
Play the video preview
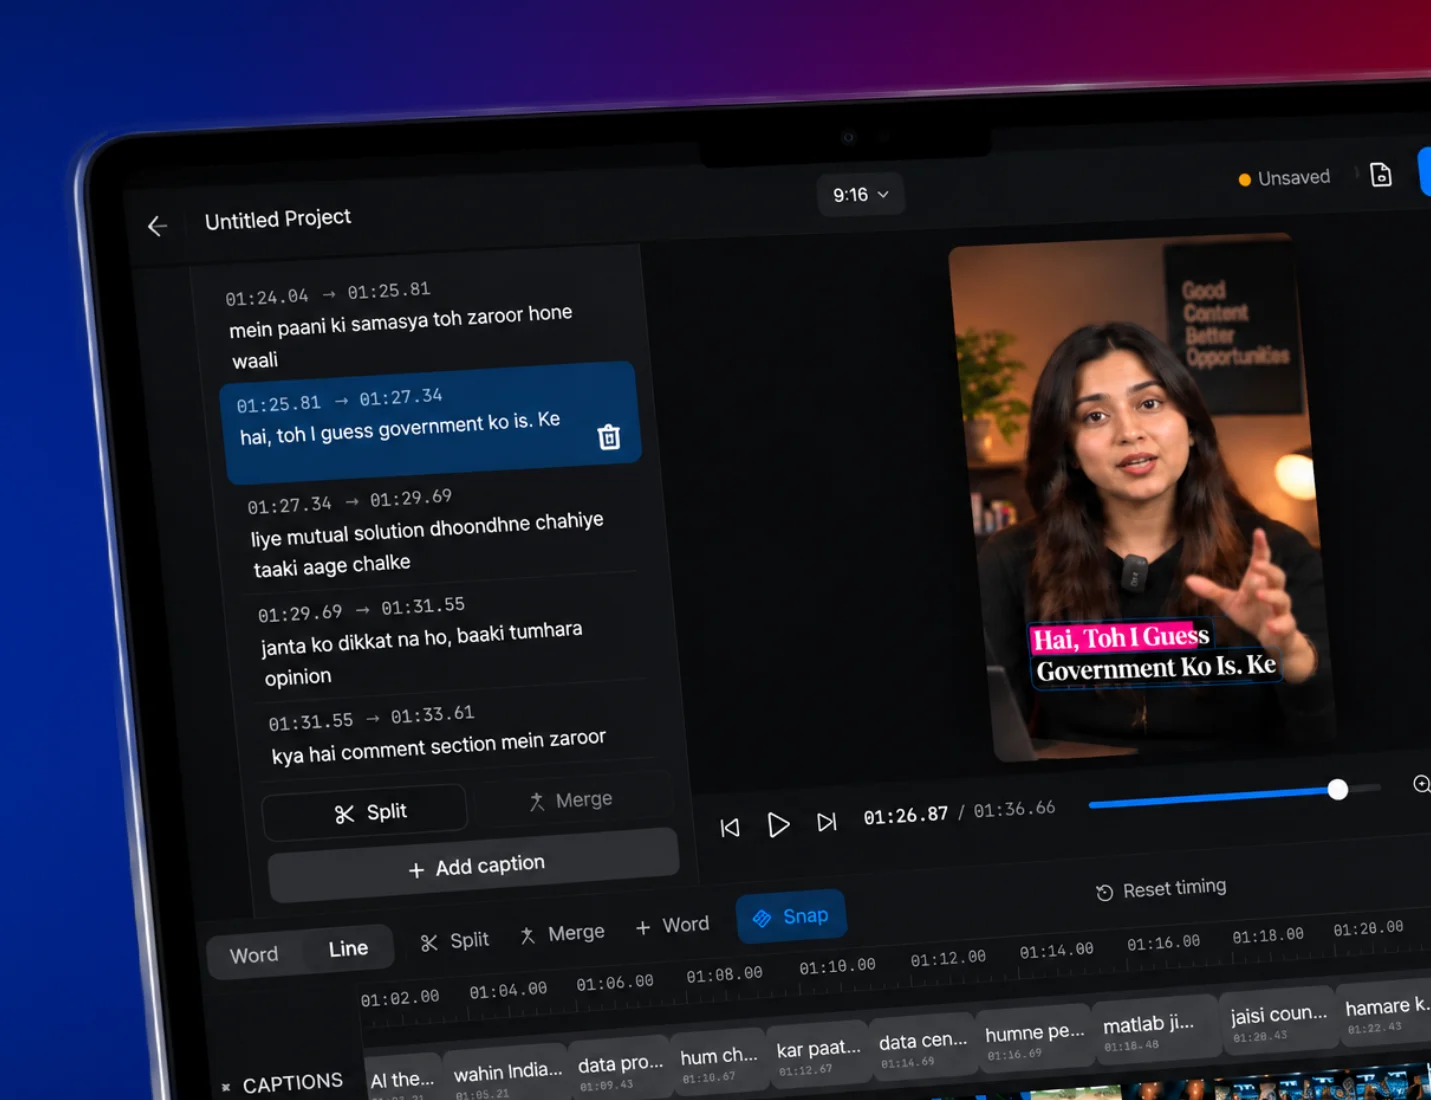point(778,824)
